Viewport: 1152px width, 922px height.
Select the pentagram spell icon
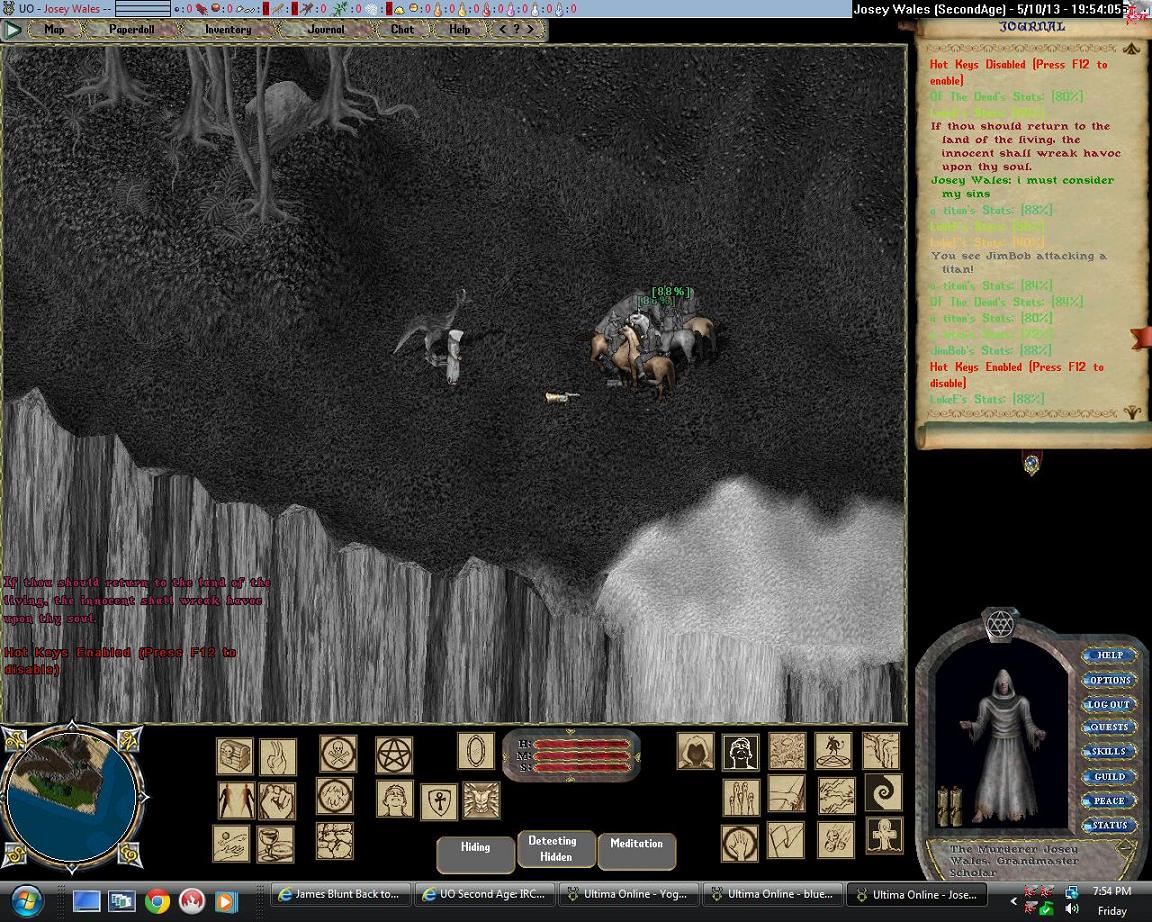(394, 755)
